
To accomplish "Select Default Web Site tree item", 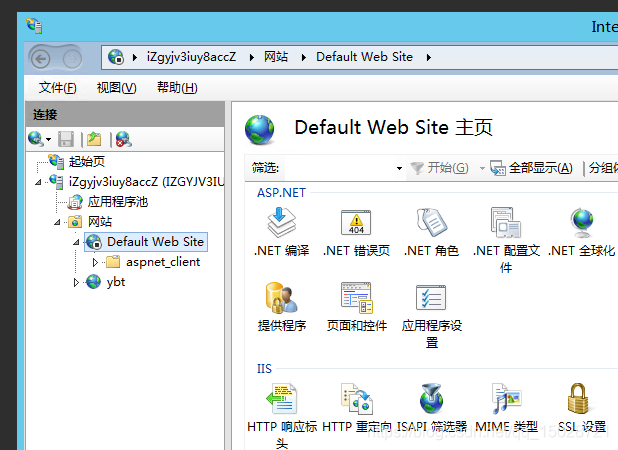I will (146, 242).
